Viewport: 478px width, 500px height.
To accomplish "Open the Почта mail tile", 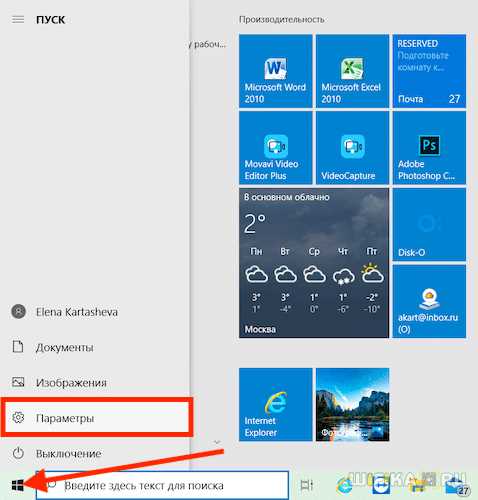I will (429, 71).
